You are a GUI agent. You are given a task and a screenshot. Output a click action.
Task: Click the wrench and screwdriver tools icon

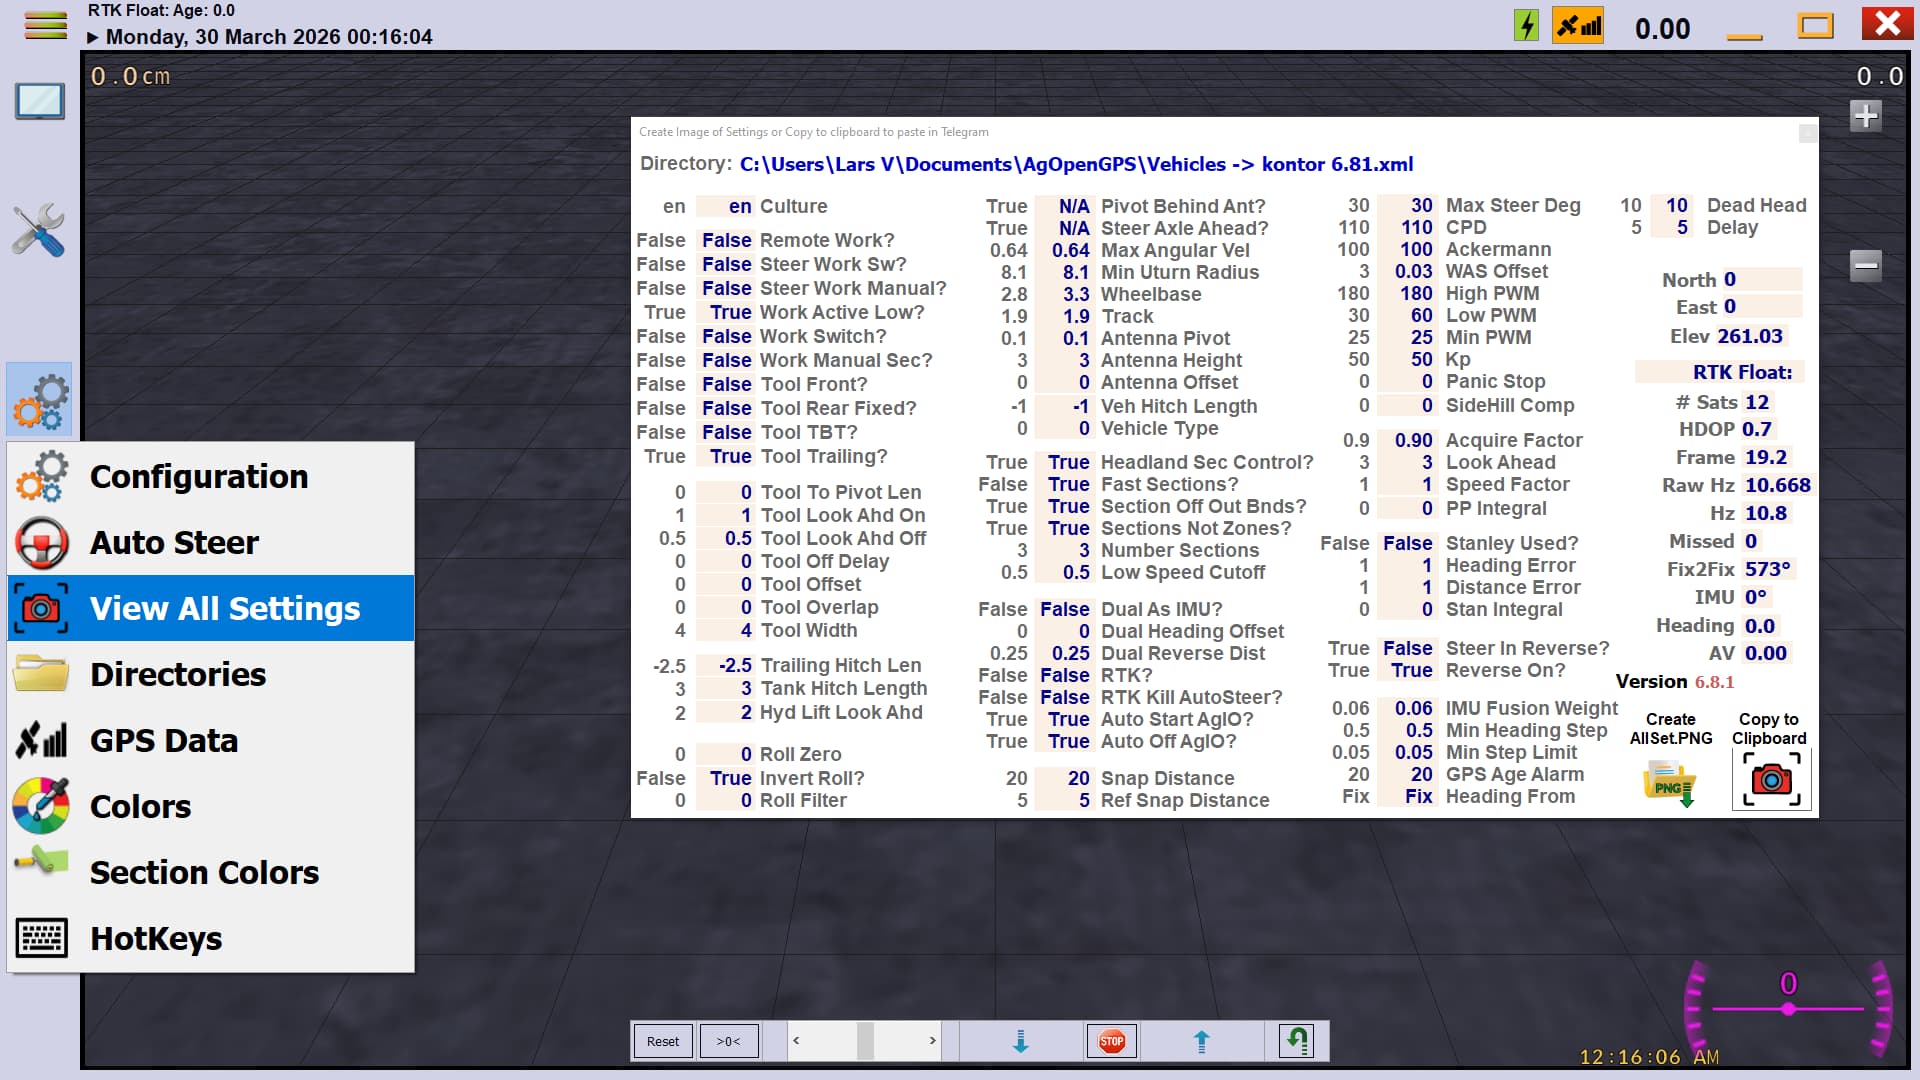[x=39, y=231]
